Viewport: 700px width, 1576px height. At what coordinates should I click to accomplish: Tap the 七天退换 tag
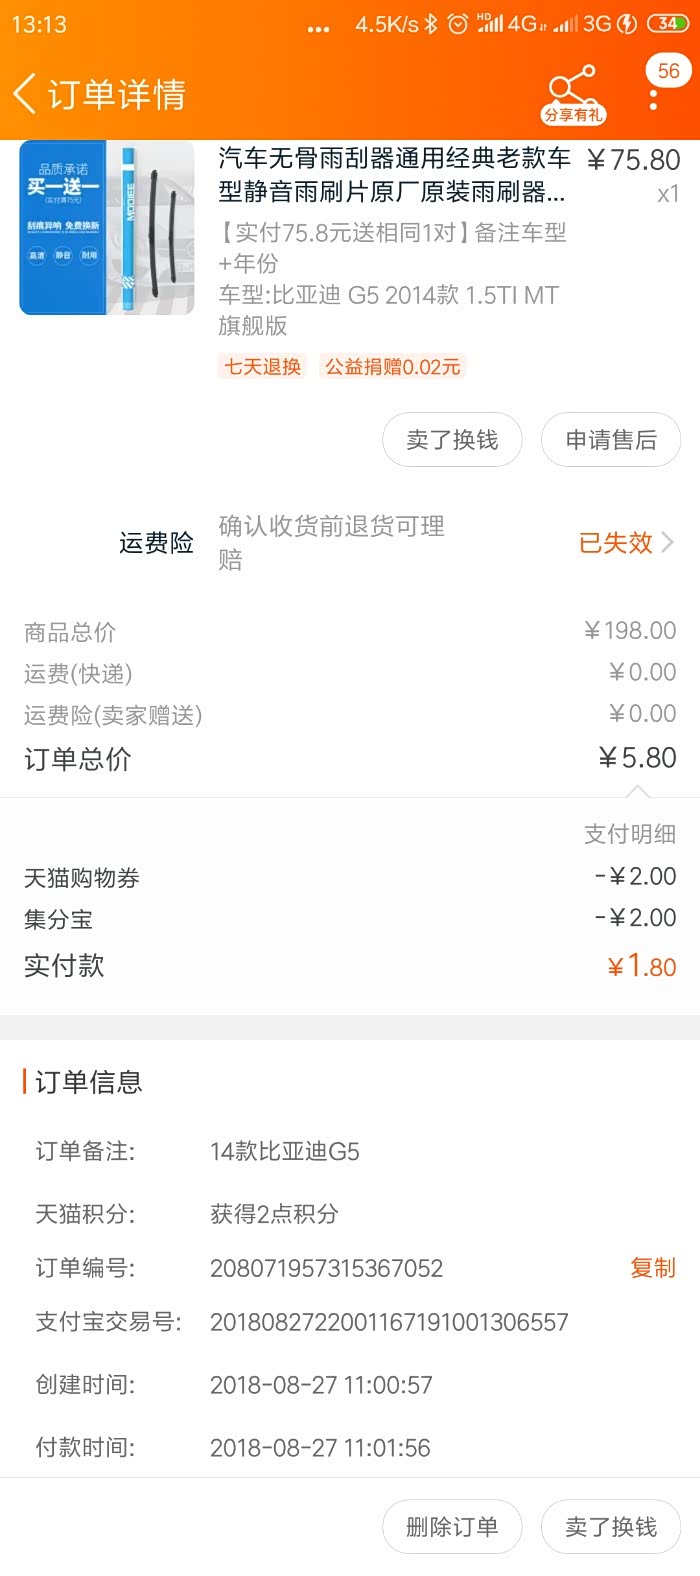pyautogui.click(x=262, y=367)
